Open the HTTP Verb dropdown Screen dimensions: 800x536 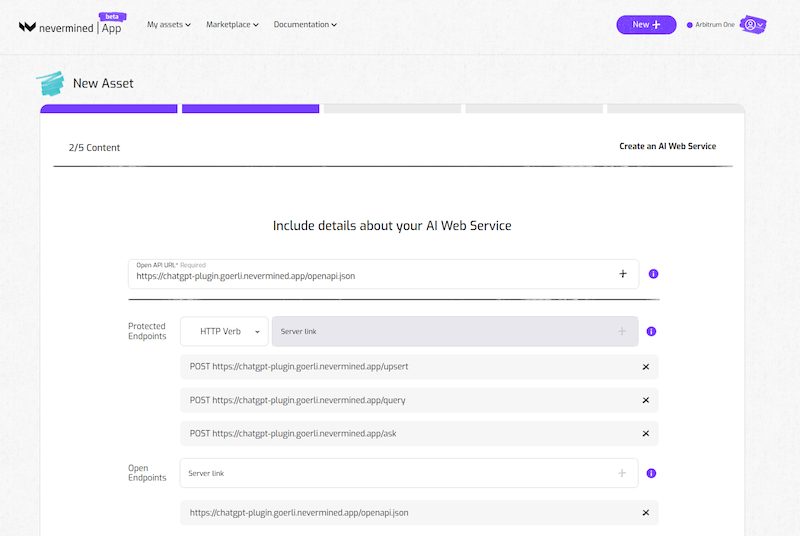tap(224, 331)
